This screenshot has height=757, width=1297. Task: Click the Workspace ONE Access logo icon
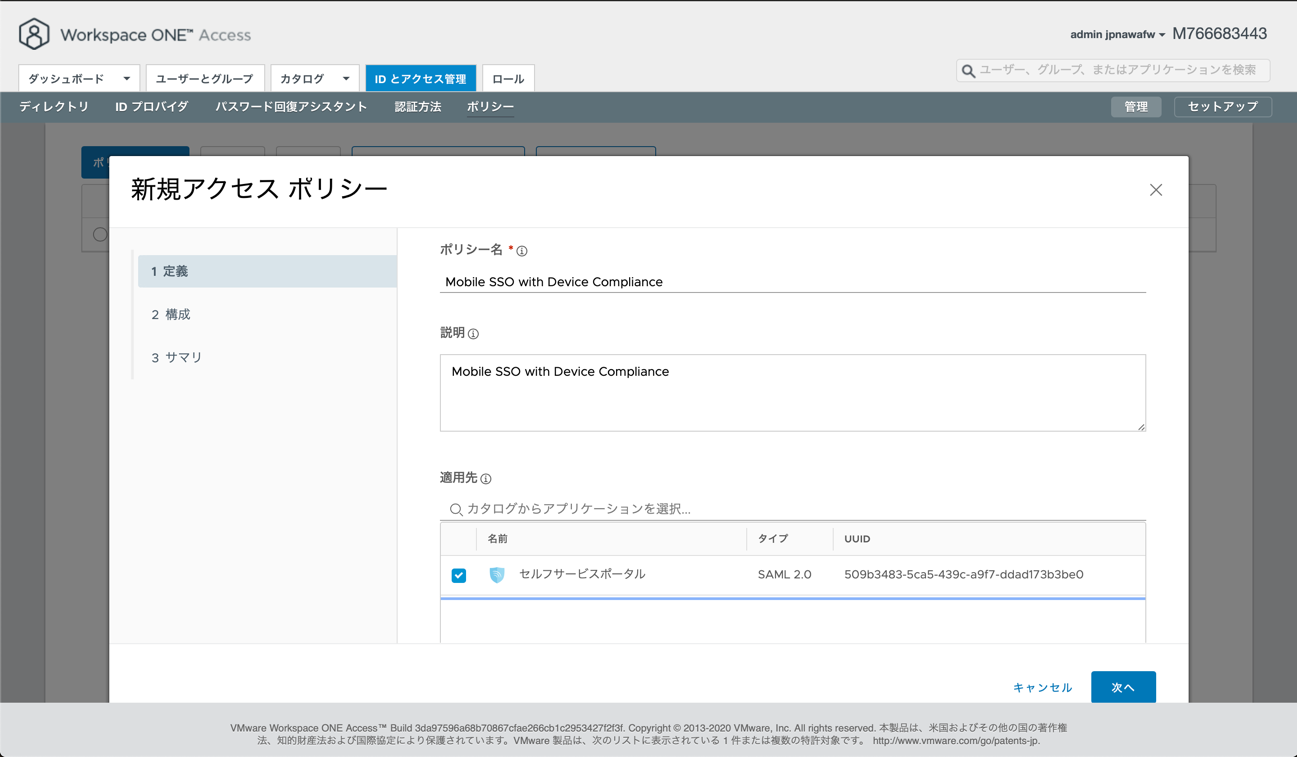pyautogui.click(x=34, y=34)
